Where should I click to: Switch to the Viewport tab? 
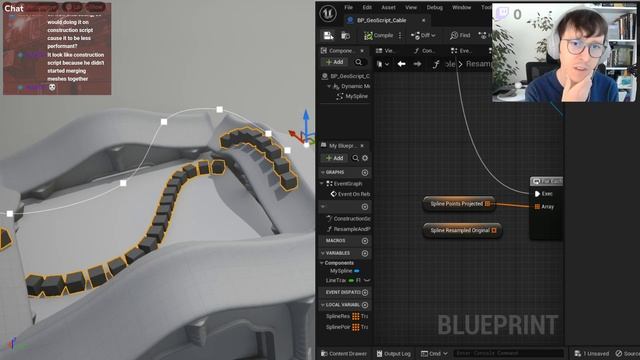click(386, 51)
